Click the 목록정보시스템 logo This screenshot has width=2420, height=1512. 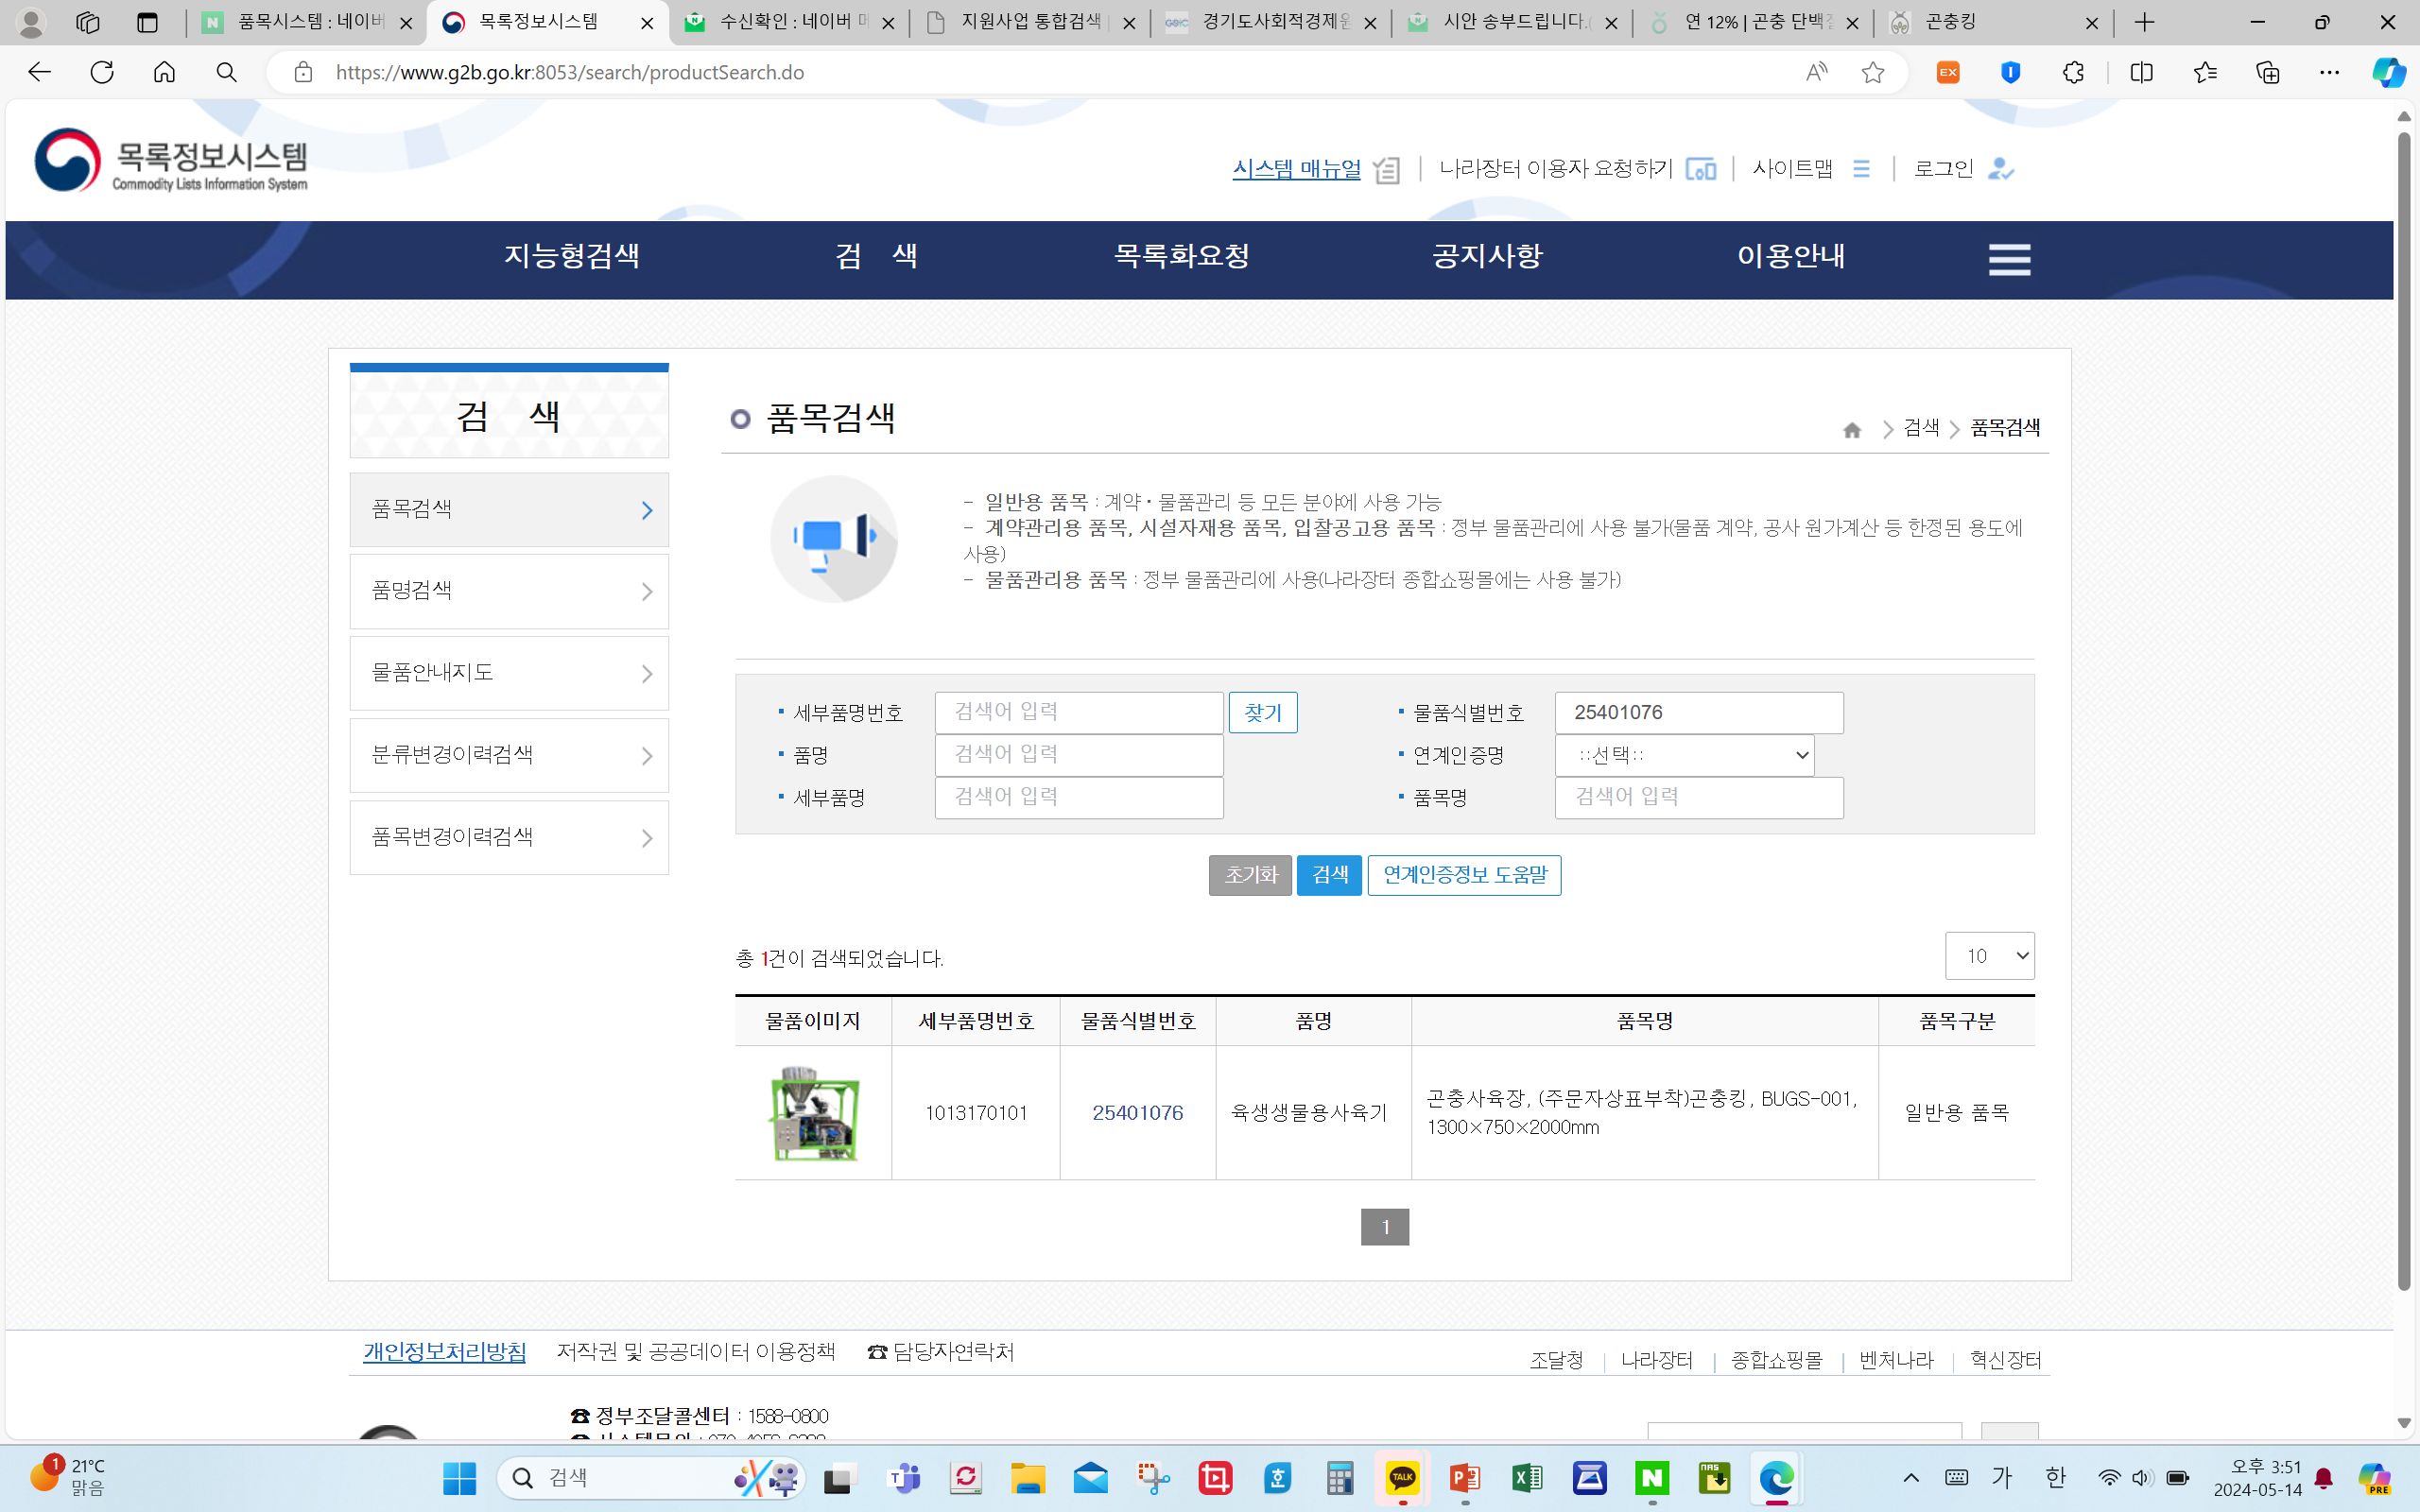click(171, 160)
